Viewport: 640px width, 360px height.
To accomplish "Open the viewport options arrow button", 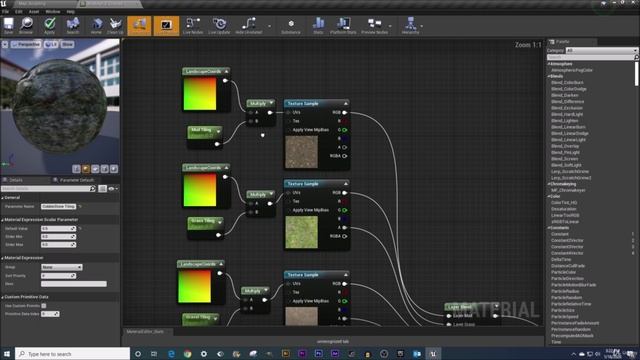I will [5, 44].
